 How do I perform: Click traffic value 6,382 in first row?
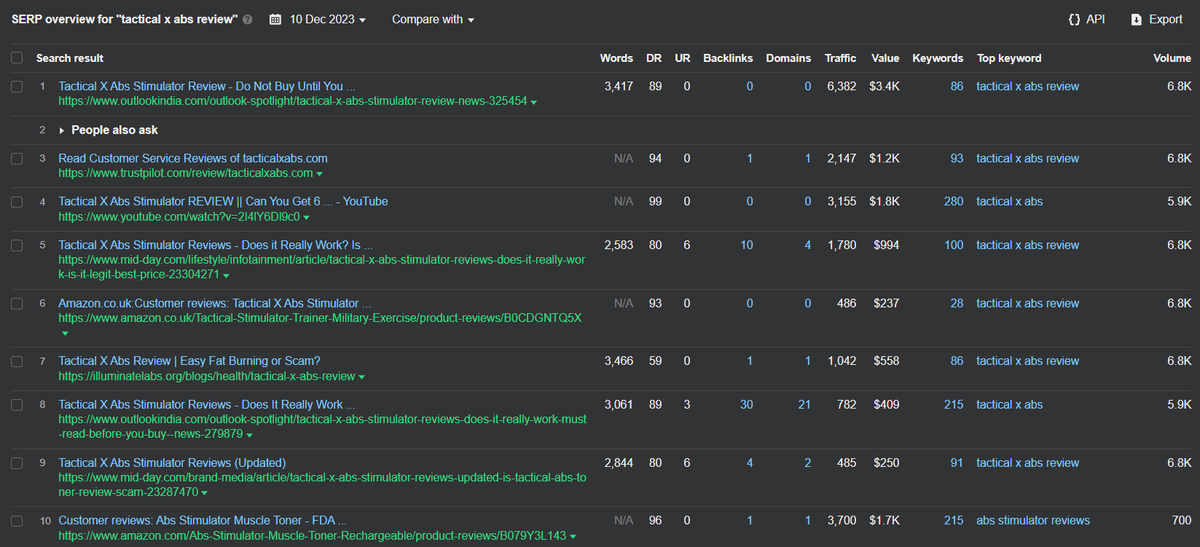pos(842,87)
